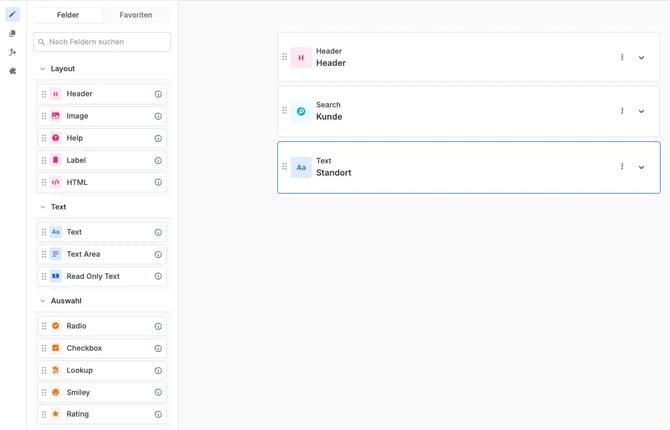
Task: Expand the Standort text card
Action: point(641,168)
